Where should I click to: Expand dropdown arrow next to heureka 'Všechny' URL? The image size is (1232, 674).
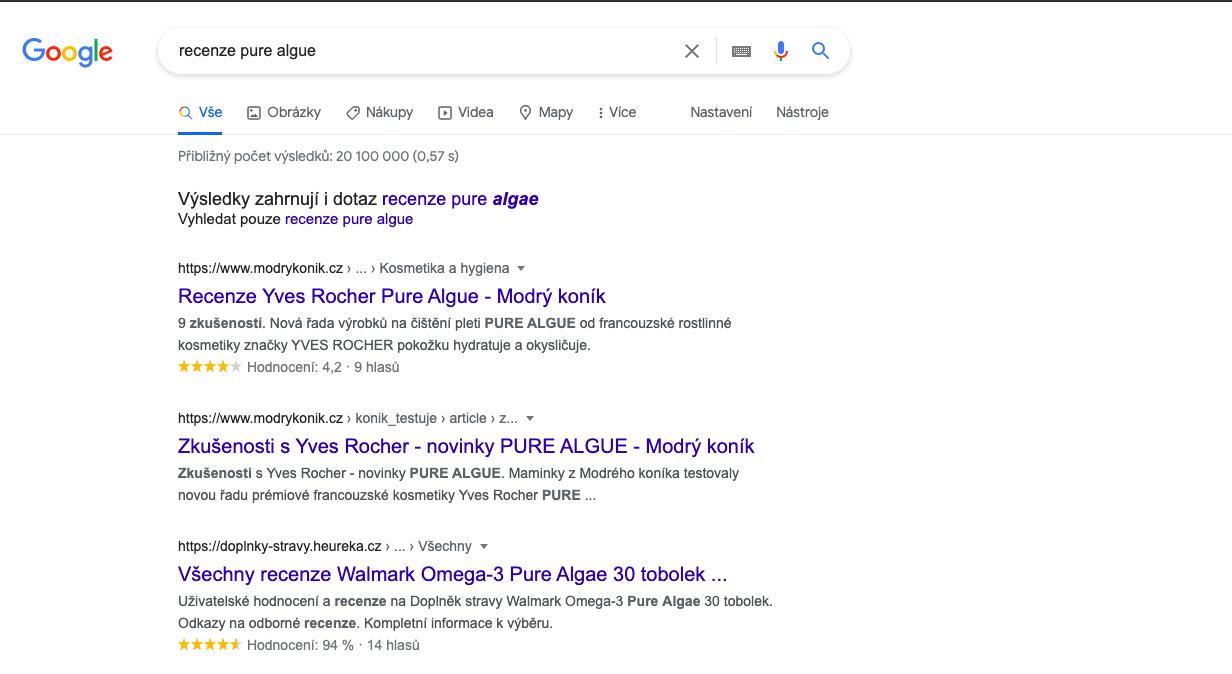[x=484, y=546]
